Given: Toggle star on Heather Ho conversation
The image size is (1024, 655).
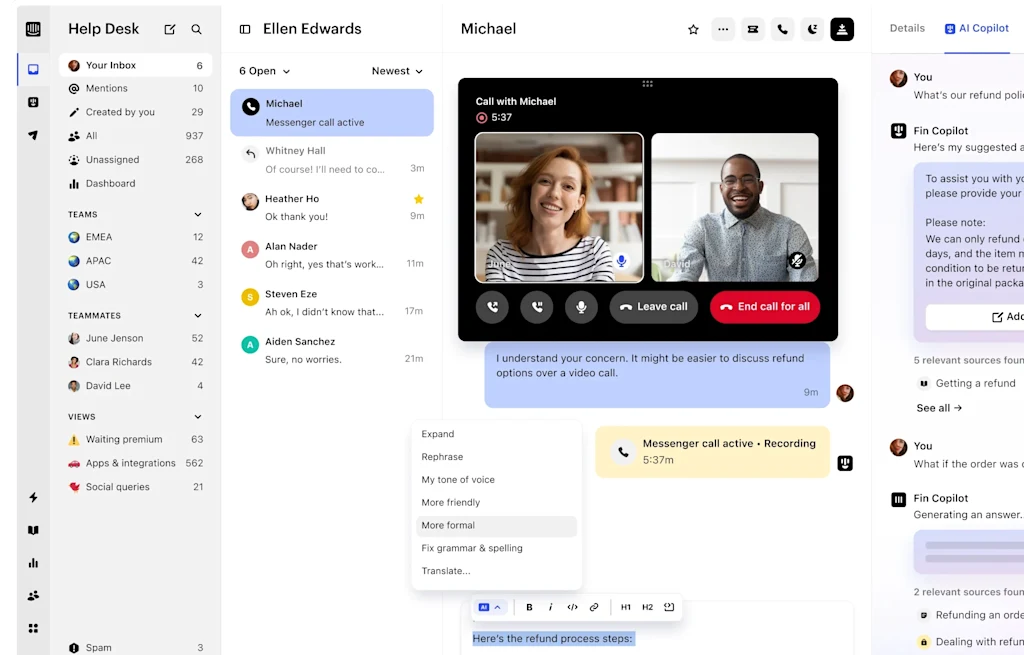Looking at the screenshot, I should click(419, 199).
